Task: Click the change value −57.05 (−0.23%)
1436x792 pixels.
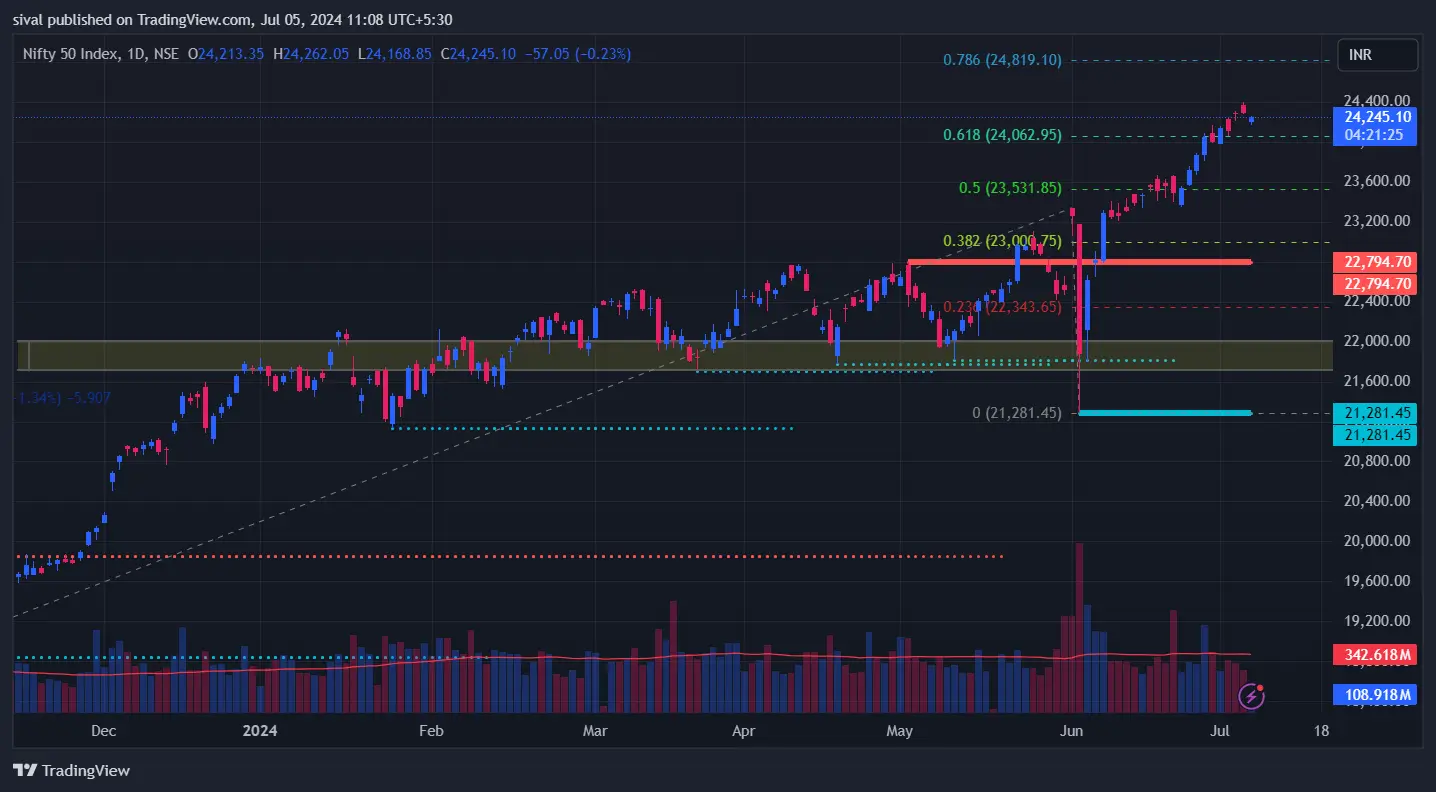Action: tap(577, 54)
